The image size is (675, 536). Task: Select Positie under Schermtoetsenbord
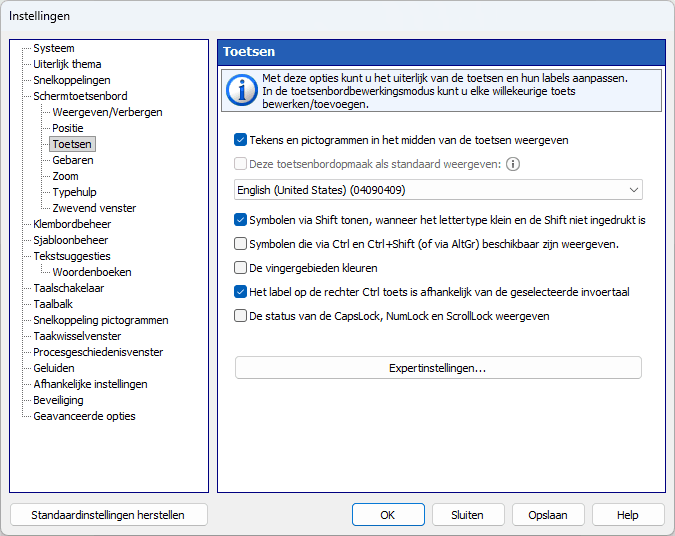point(68,128)
